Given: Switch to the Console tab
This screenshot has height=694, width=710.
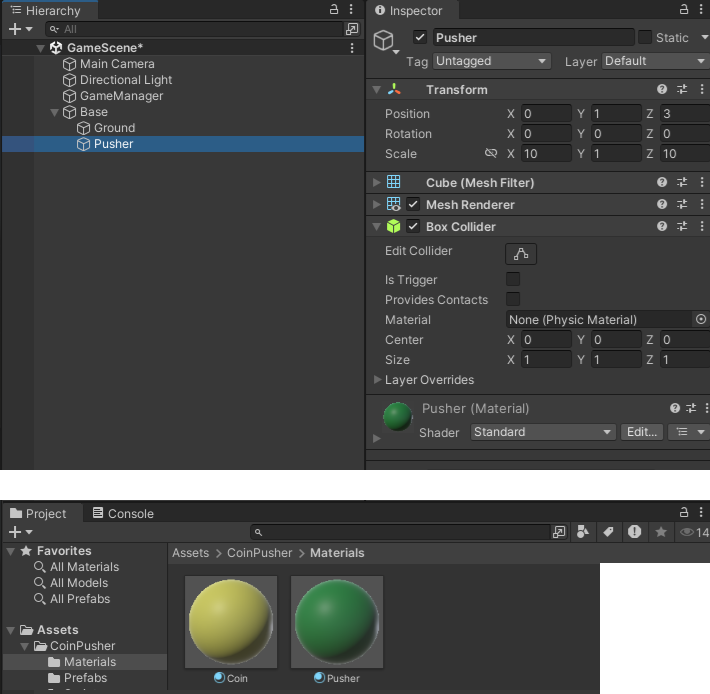Looking at the screenshot, I should tap(122, 513).
